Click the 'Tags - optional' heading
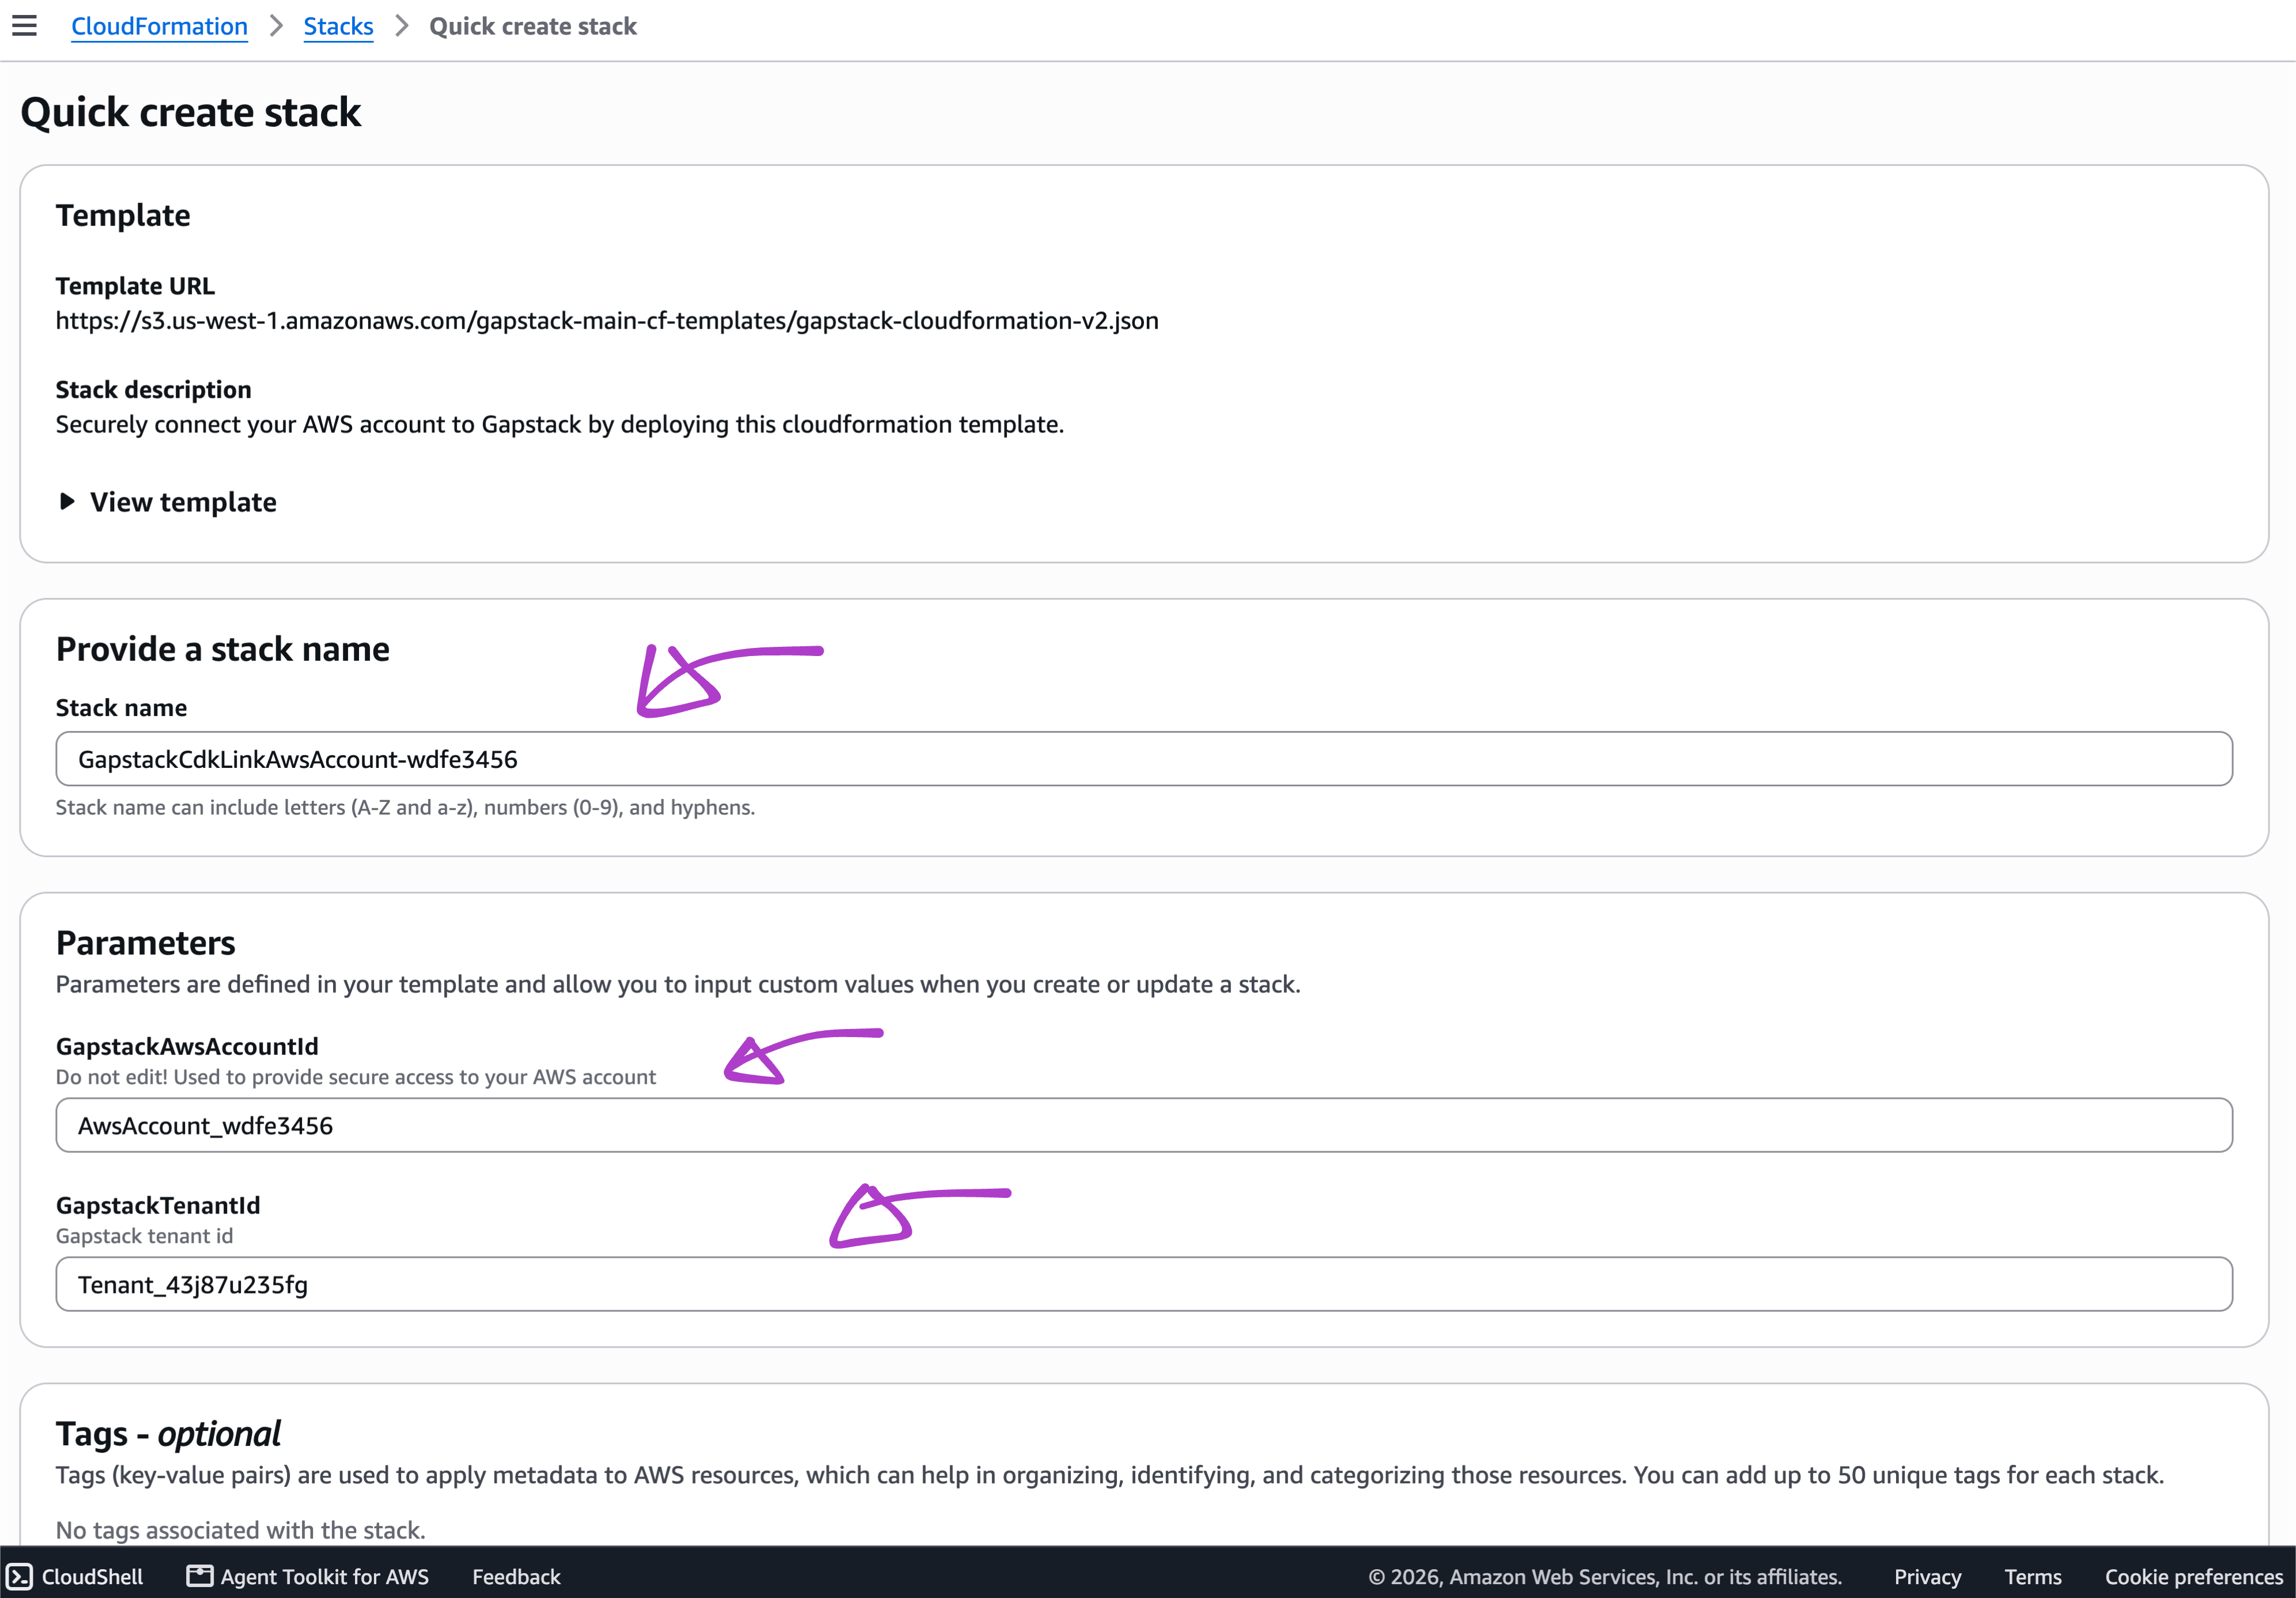The height and width of the screenshot is (1598, 2296). pos(168,1434)
